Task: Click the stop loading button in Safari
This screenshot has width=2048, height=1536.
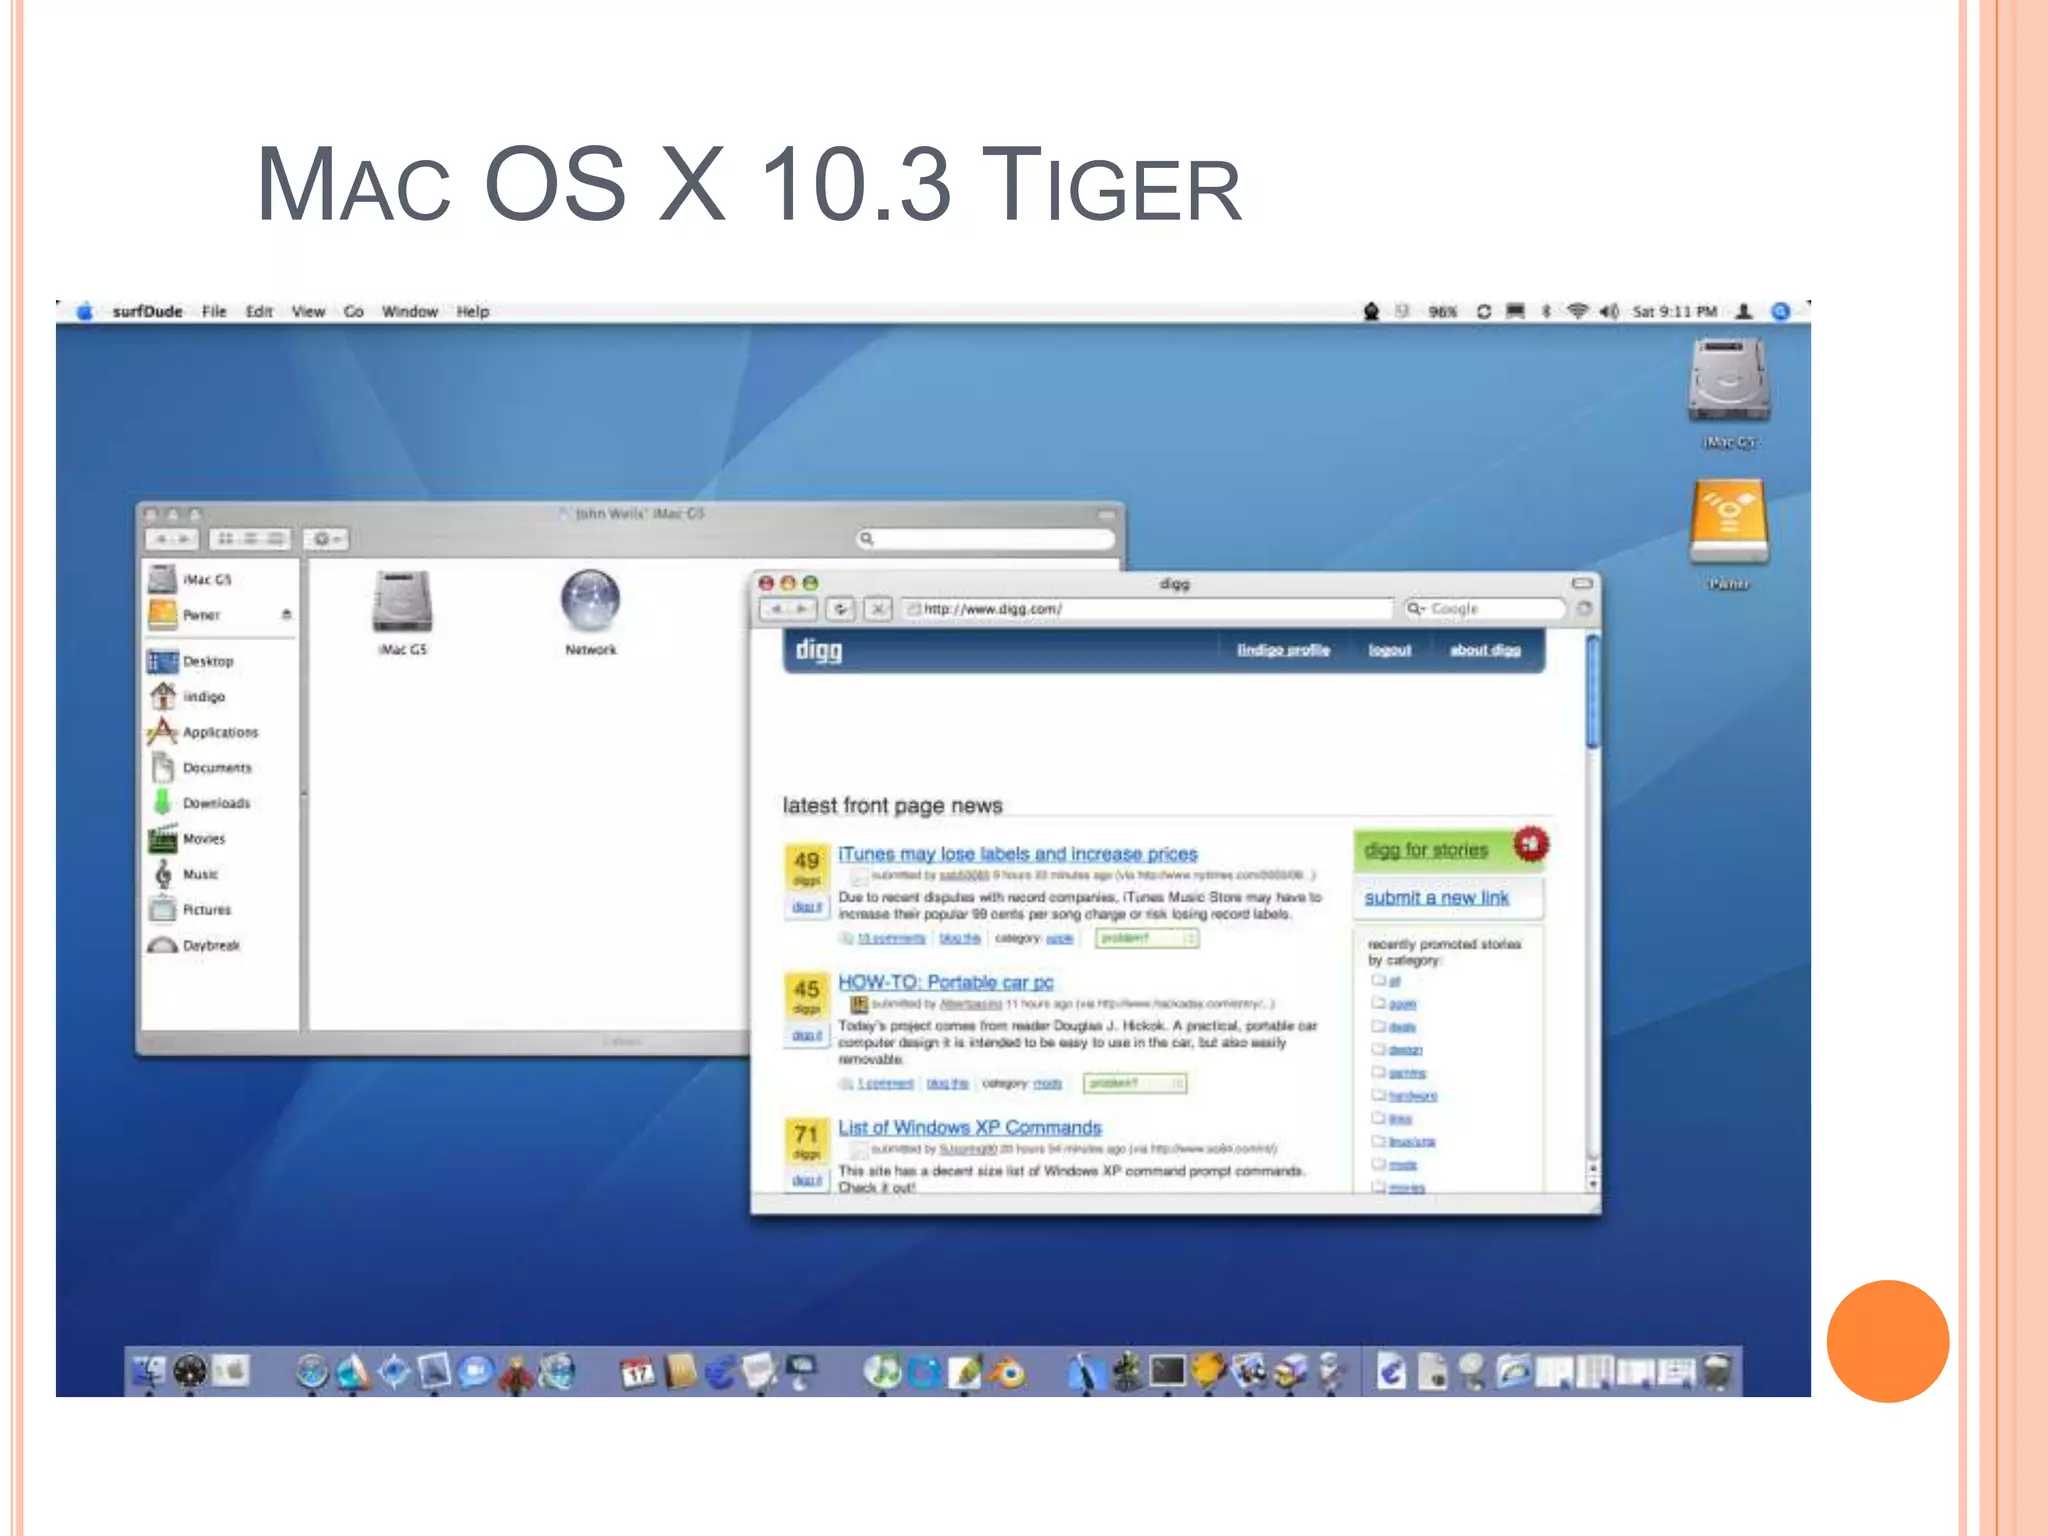Action: click(878, 608)
